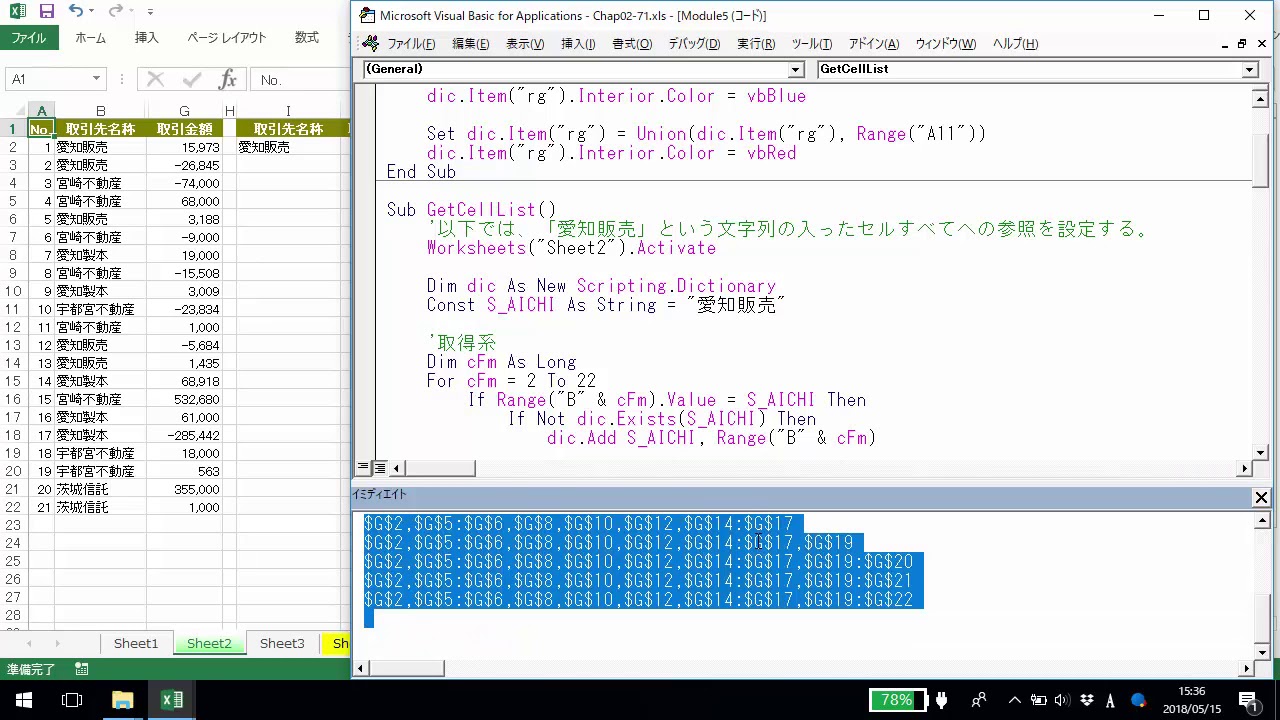Close the Immediate window pane
1280x720 pixels.
tap(1261, 497)
